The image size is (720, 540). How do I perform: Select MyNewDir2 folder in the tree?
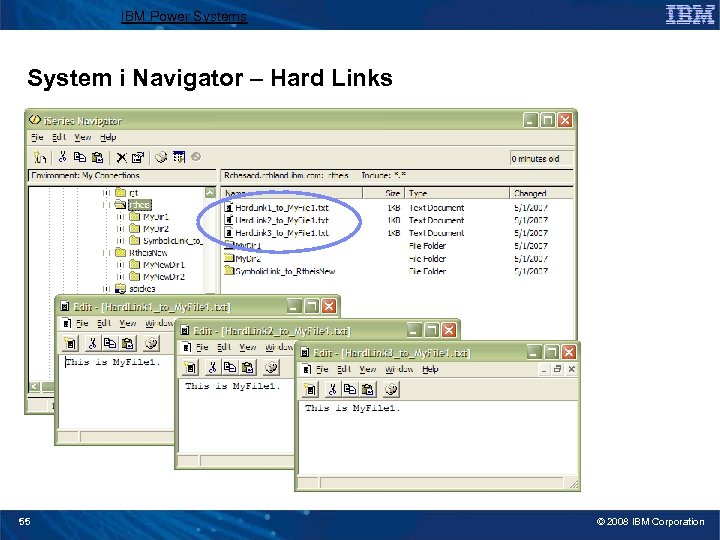coord(164,276)
